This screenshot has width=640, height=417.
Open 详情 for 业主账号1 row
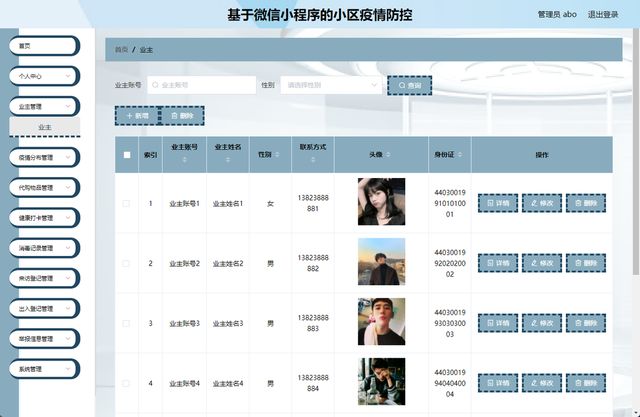click(498, 203)
